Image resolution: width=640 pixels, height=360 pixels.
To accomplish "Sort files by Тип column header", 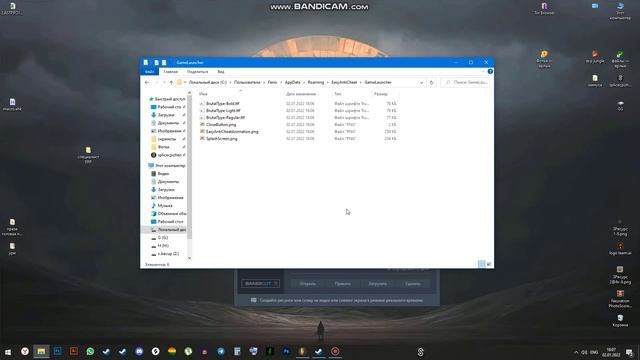I will (x=338, y=94).
